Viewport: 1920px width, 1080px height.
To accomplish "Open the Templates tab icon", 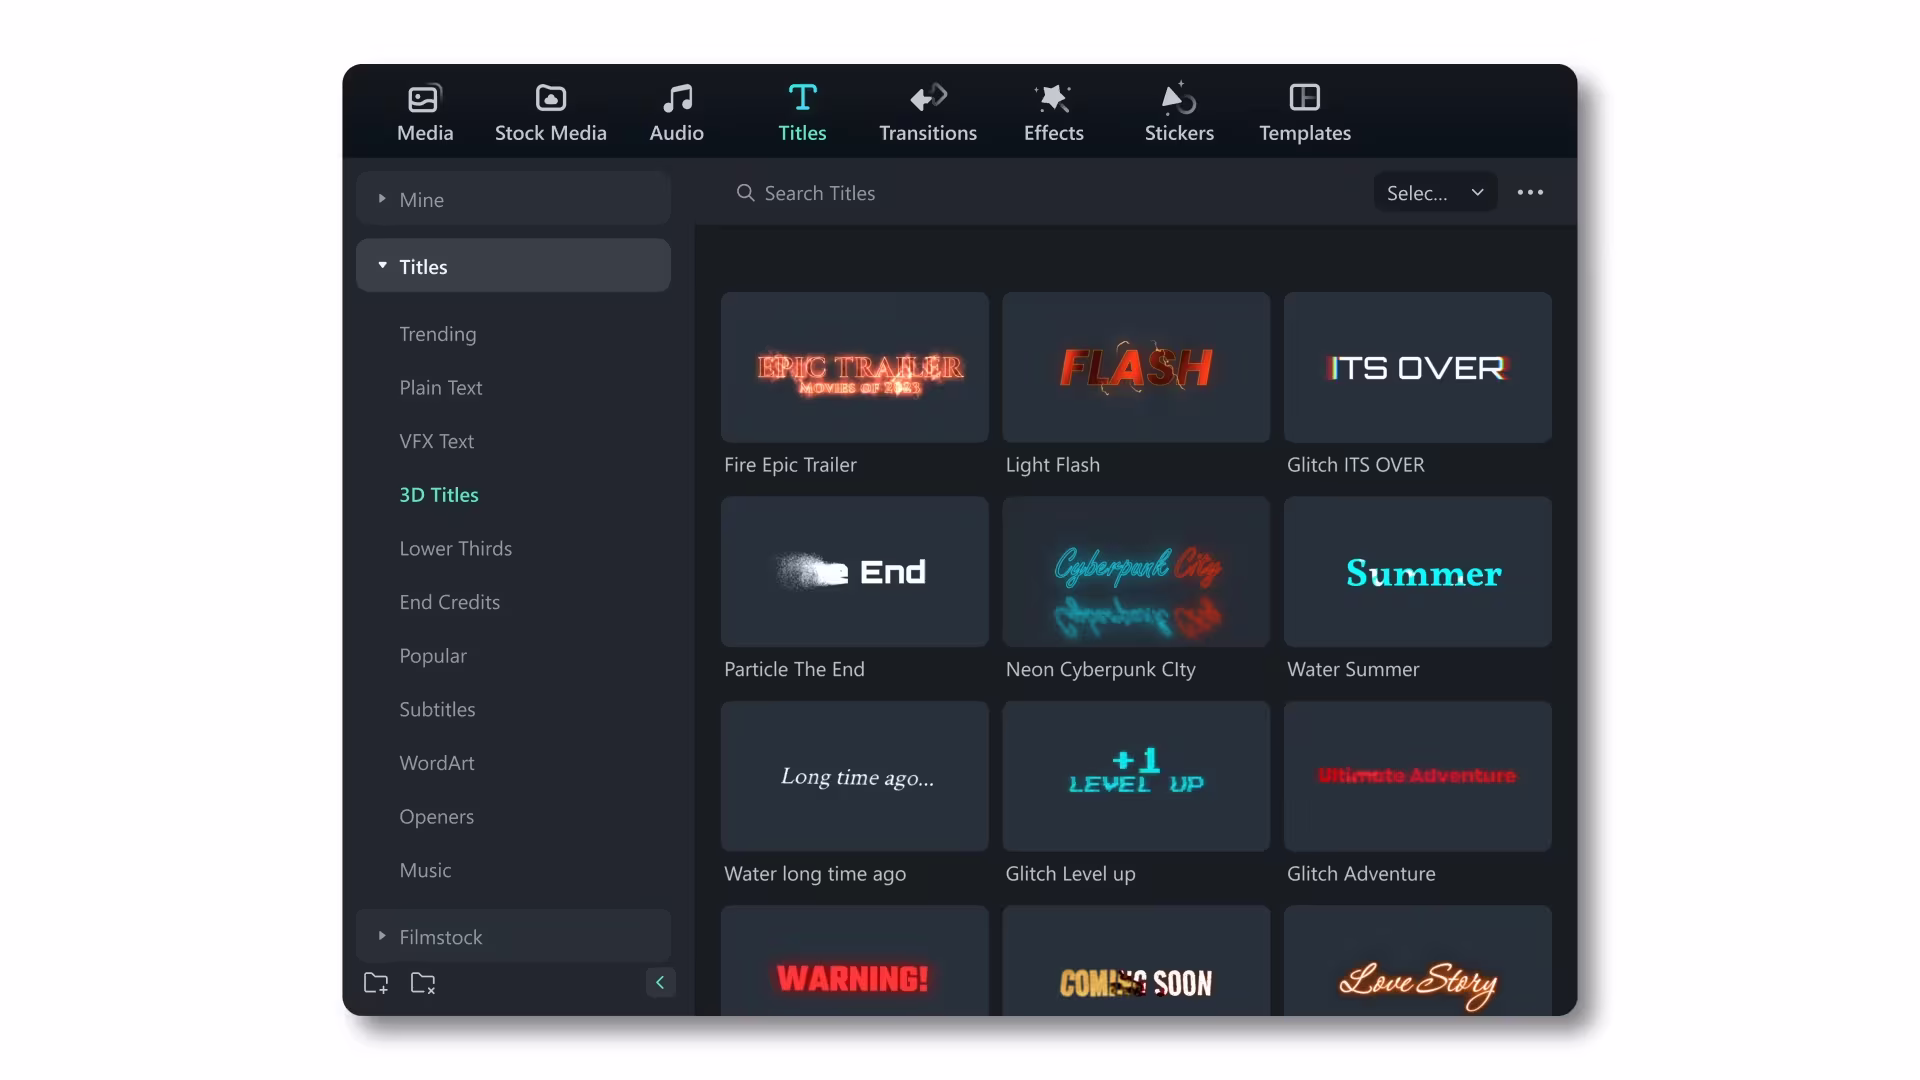I will 1305,97.
